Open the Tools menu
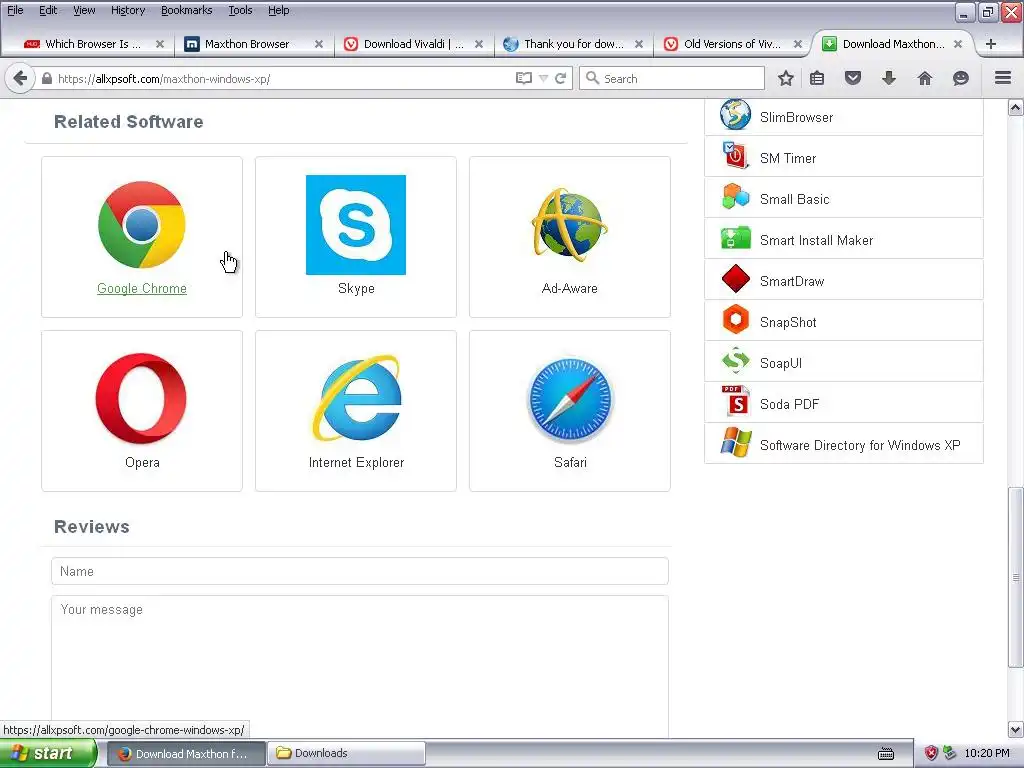The height and width of the screenshot is (768, 1024). pyautogui.click(x=240, y=10)
